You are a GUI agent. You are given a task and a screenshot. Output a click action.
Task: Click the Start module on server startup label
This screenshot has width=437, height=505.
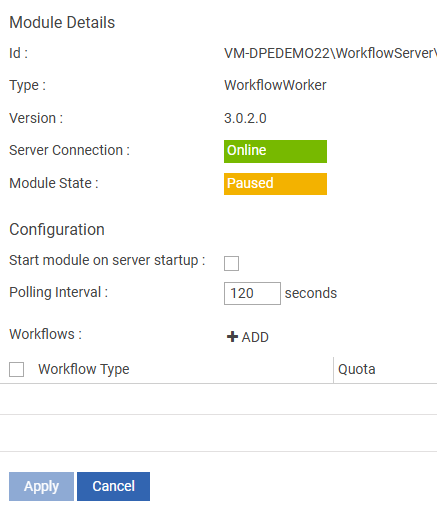pos(107,260)
